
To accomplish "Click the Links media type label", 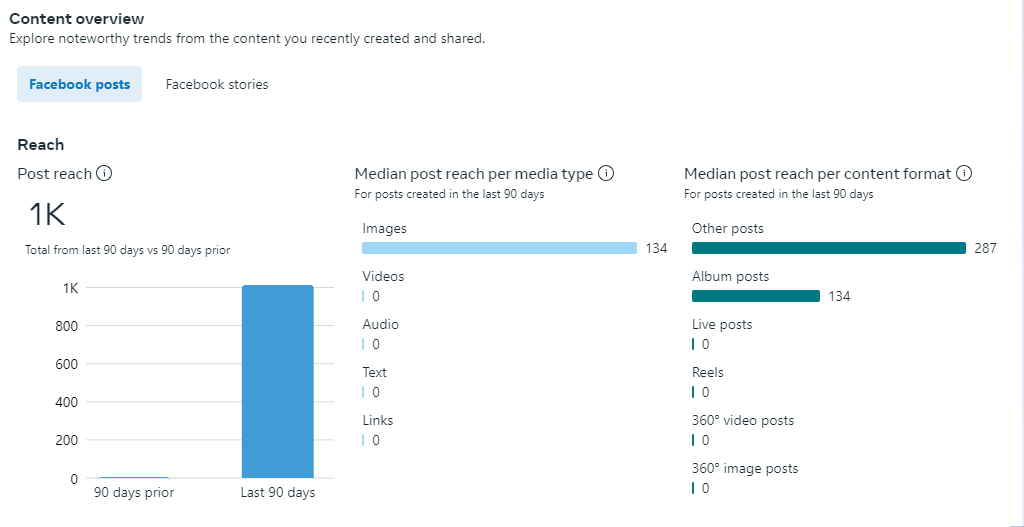I will click(378, 420).
